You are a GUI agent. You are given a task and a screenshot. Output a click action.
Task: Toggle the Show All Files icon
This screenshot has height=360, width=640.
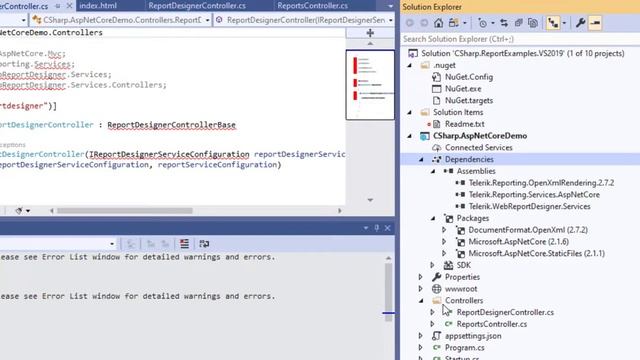(x=533, y=23)
